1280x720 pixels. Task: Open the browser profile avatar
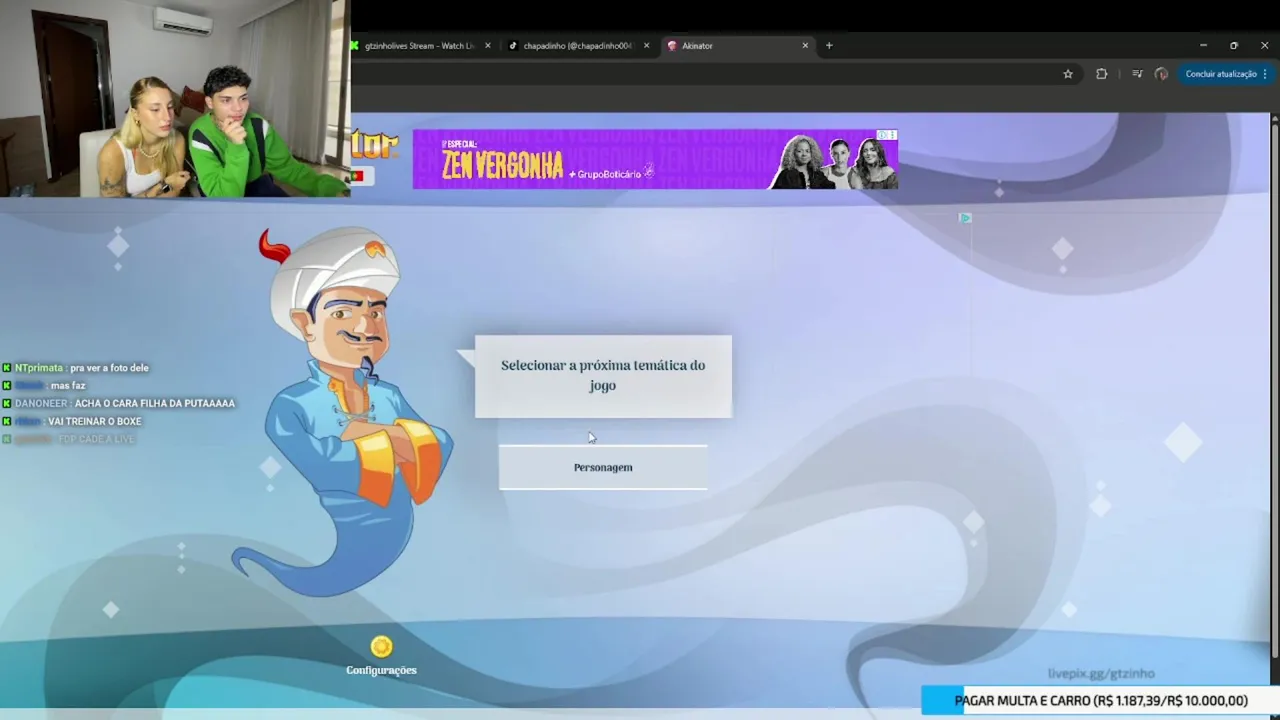point(1161,74)
